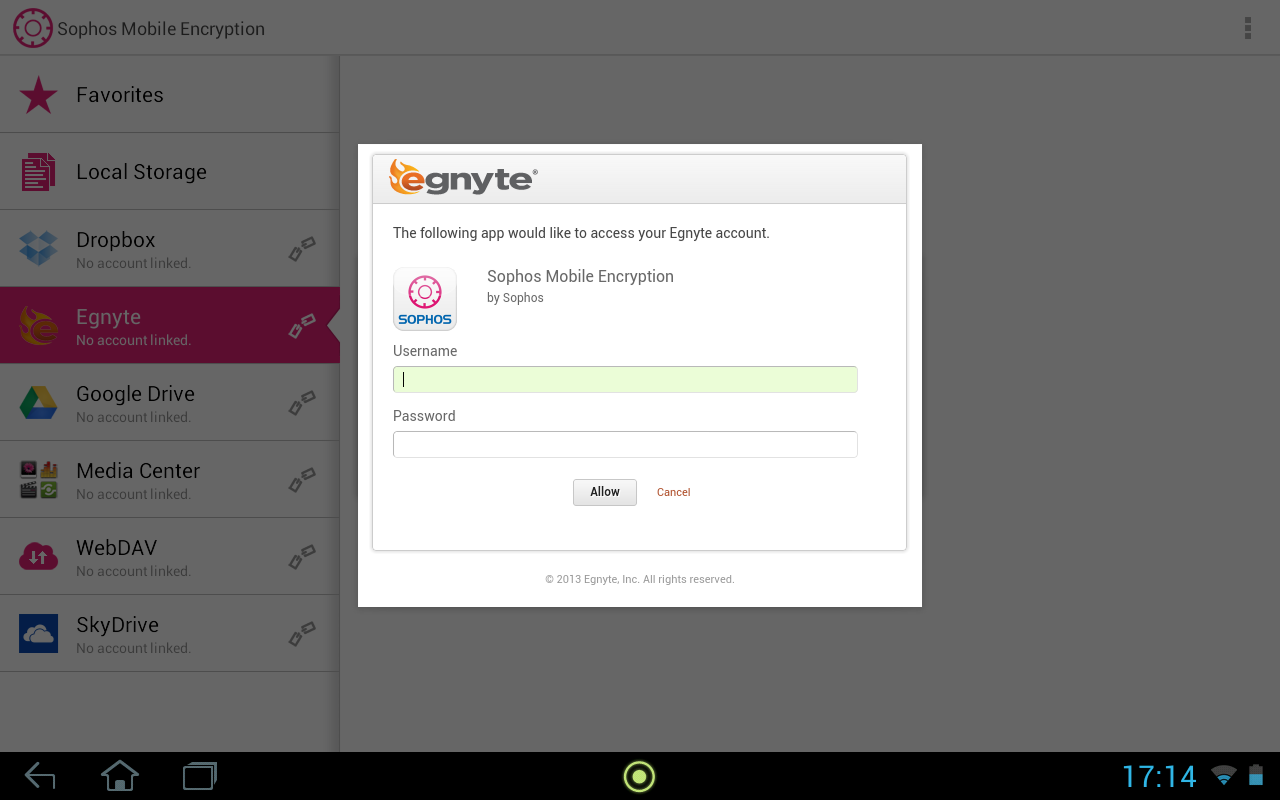
Task: Cancel the Egnyte authorization
Action: [674, 492]
